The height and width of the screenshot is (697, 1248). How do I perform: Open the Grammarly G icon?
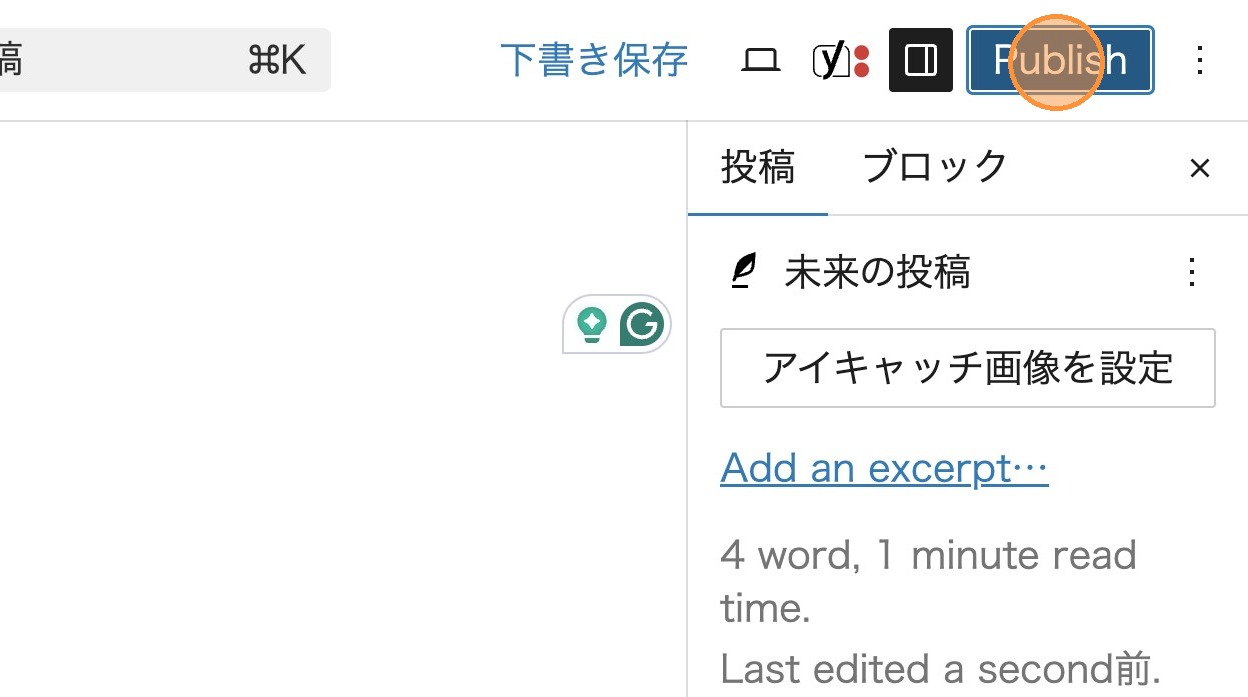(641, 324)
